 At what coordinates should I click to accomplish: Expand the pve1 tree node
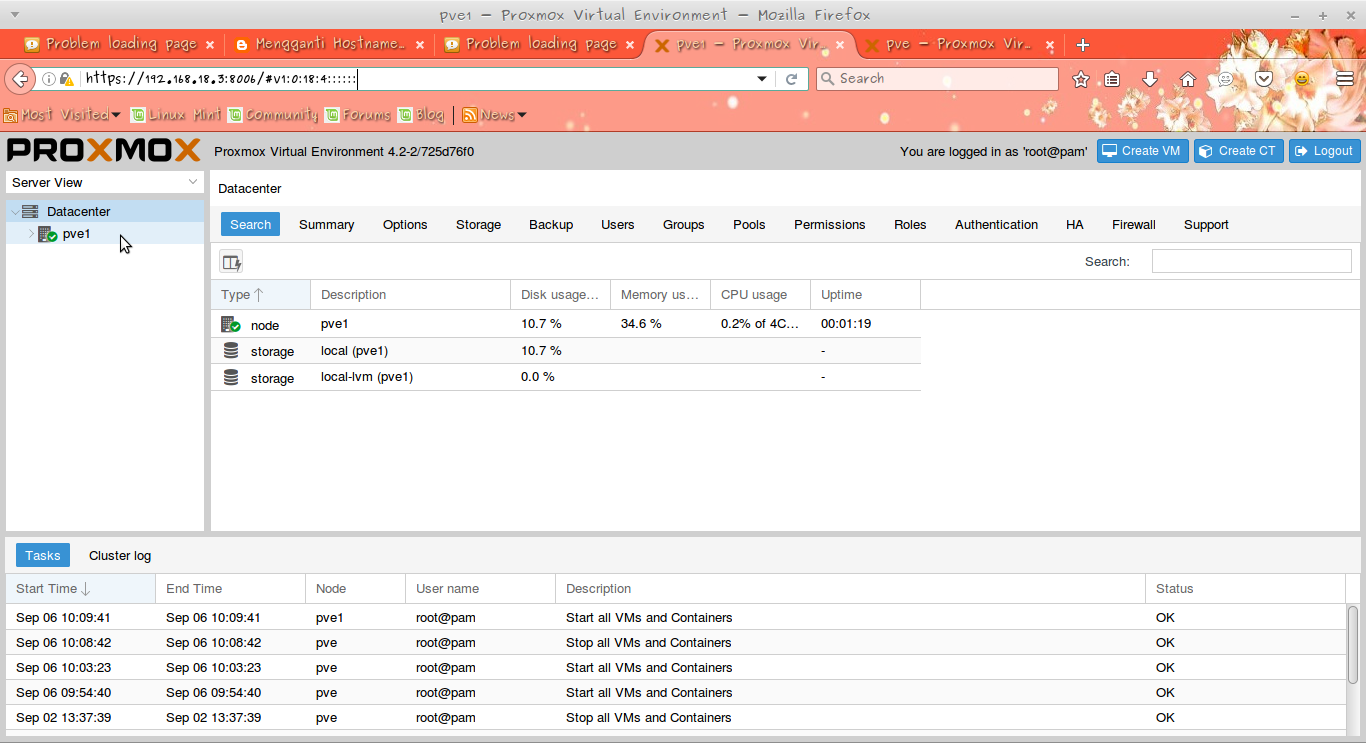[x=31, y=235]
